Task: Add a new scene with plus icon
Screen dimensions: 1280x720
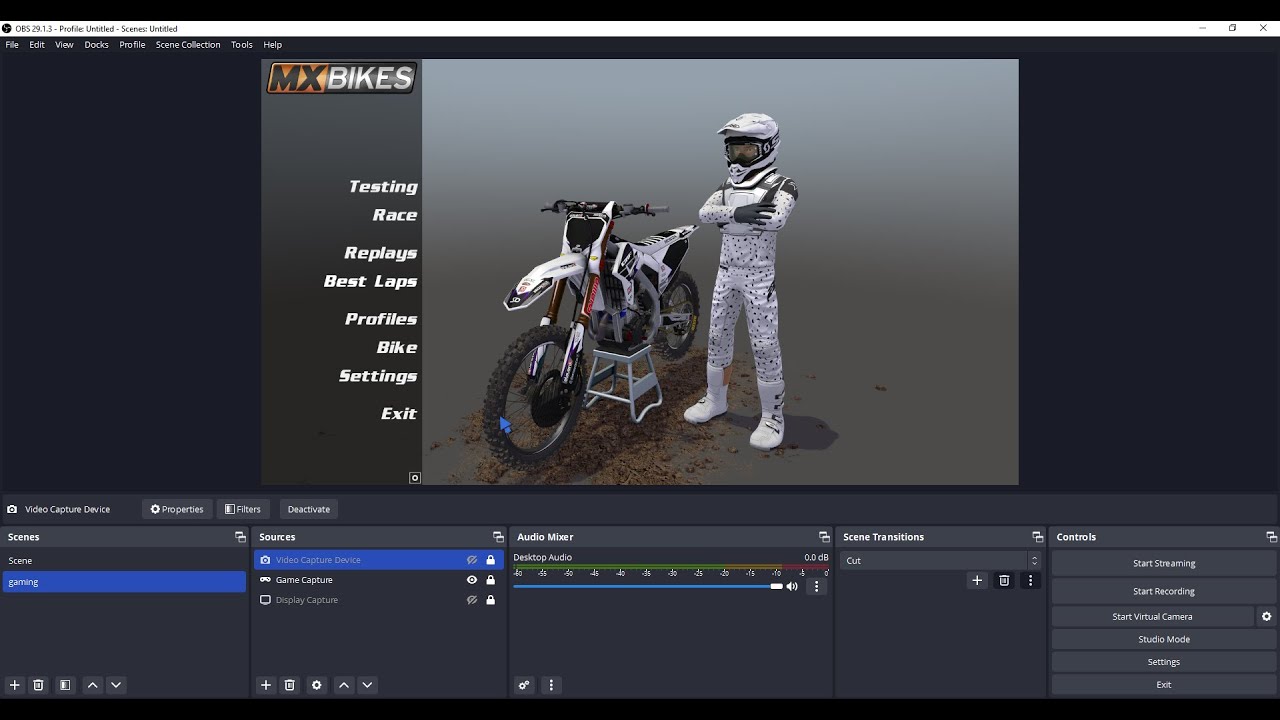Action: coord(15,685)
